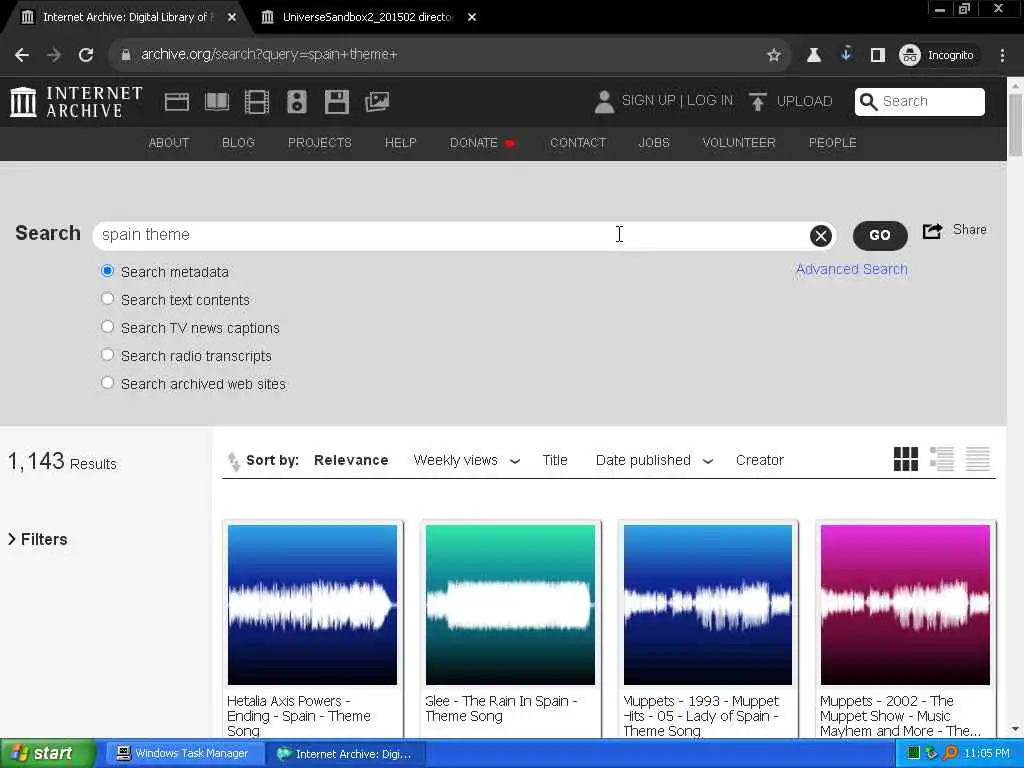This screenshot has width=1024, height=768.
Task: Switch to the UniverseSandbox2_201502 directory tab
Action: point(368,17)
